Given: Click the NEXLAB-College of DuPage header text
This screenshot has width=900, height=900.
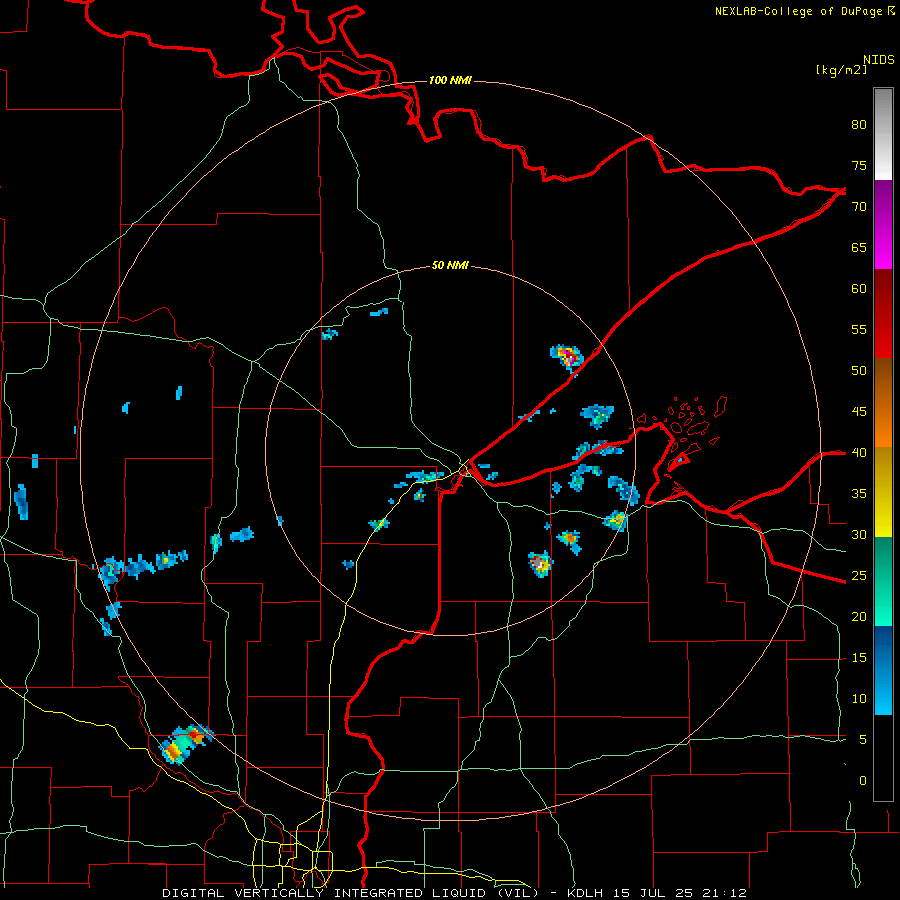Looking at the screenshot, I should pyautogui.click(x=799, y=11).
